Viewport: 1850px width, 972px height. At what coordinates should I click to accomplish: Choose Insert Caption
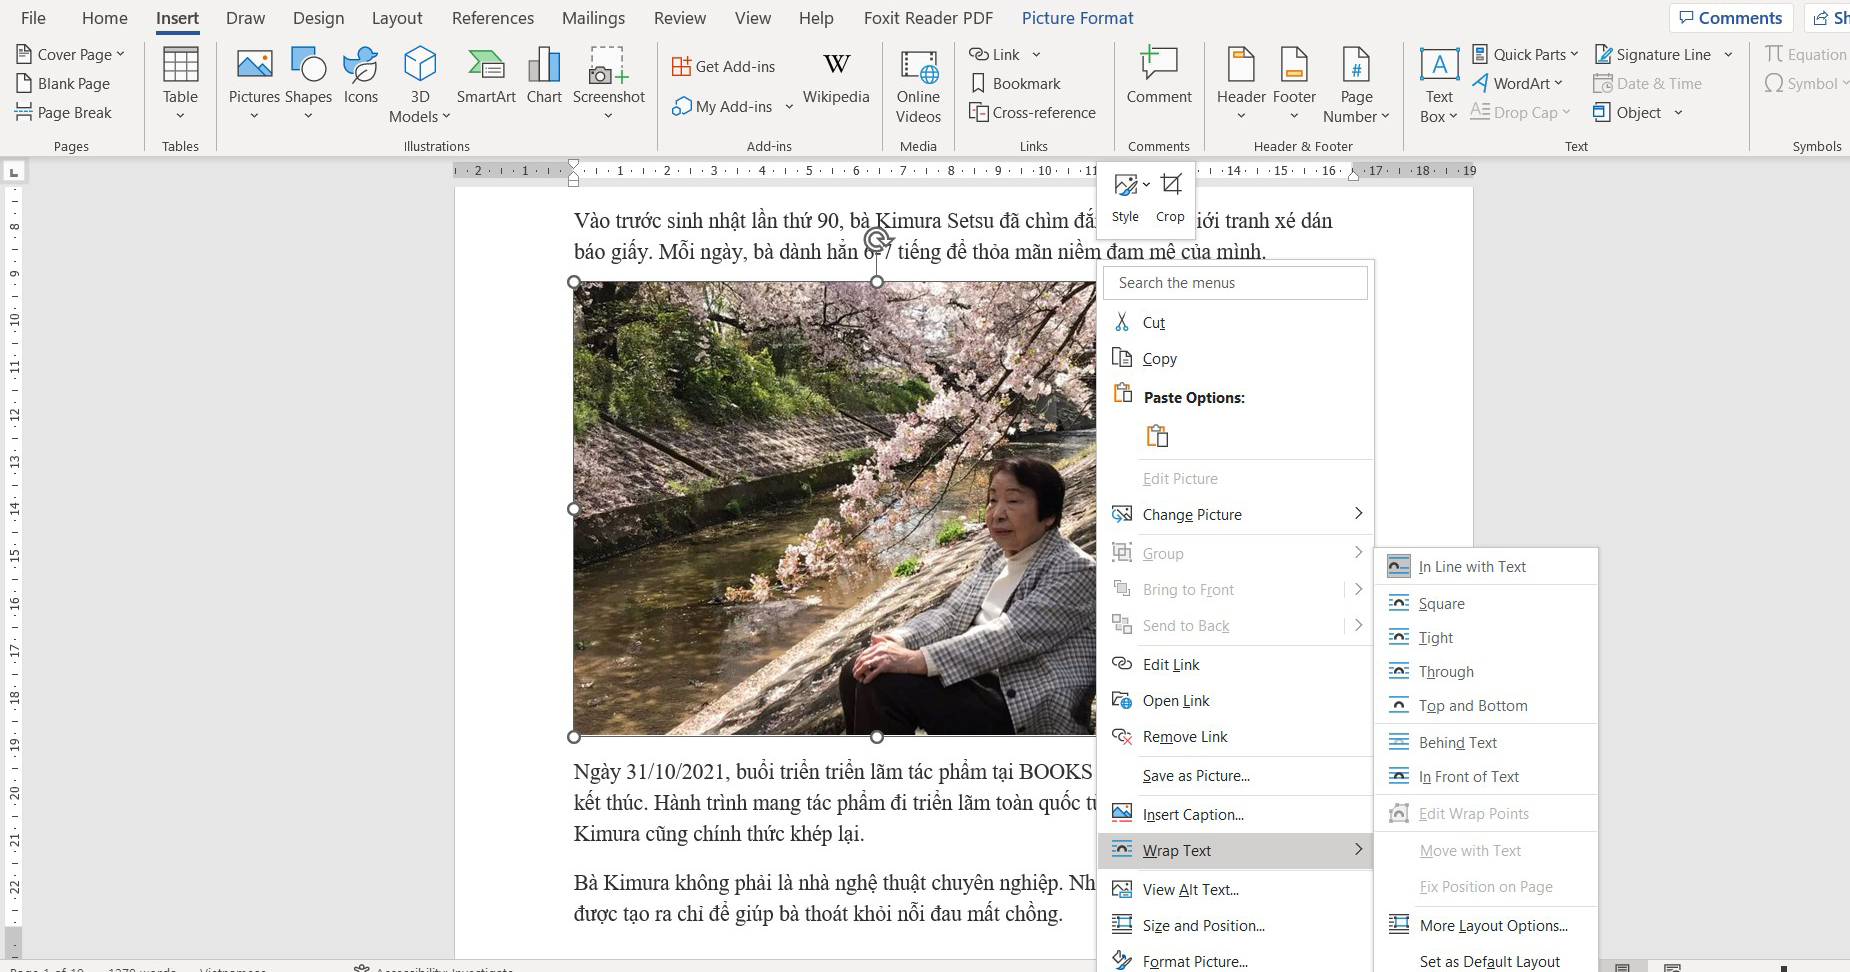click(1236, 814)
